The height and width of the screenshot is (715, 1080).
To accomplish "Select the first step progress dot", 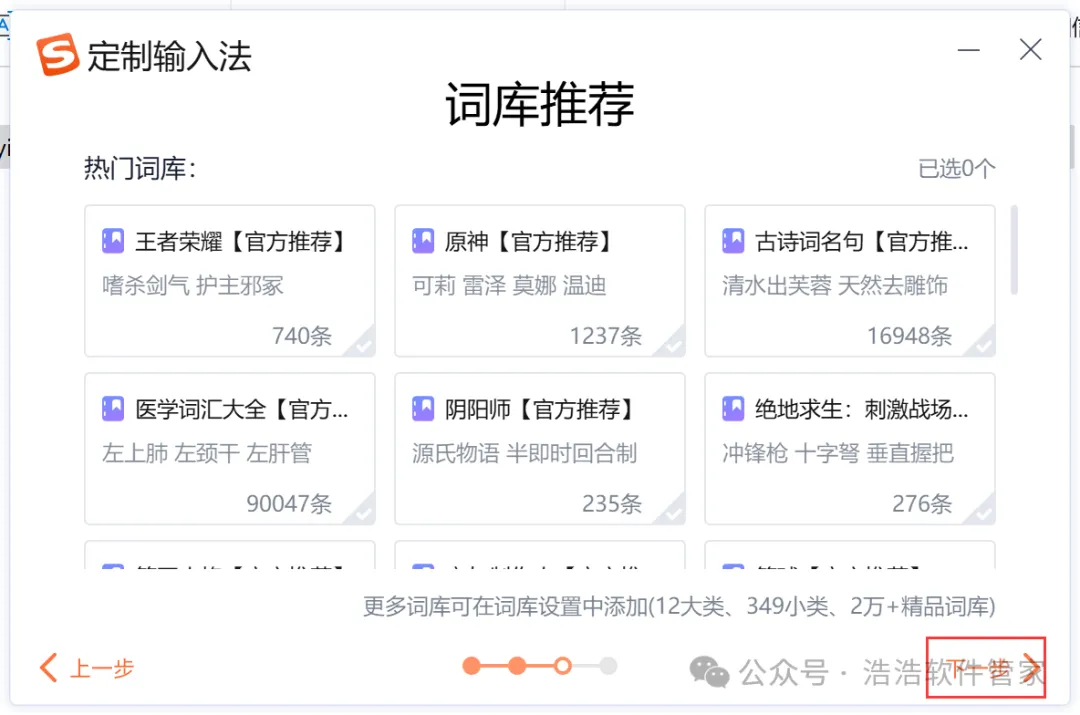I will [x=472, y=666].
